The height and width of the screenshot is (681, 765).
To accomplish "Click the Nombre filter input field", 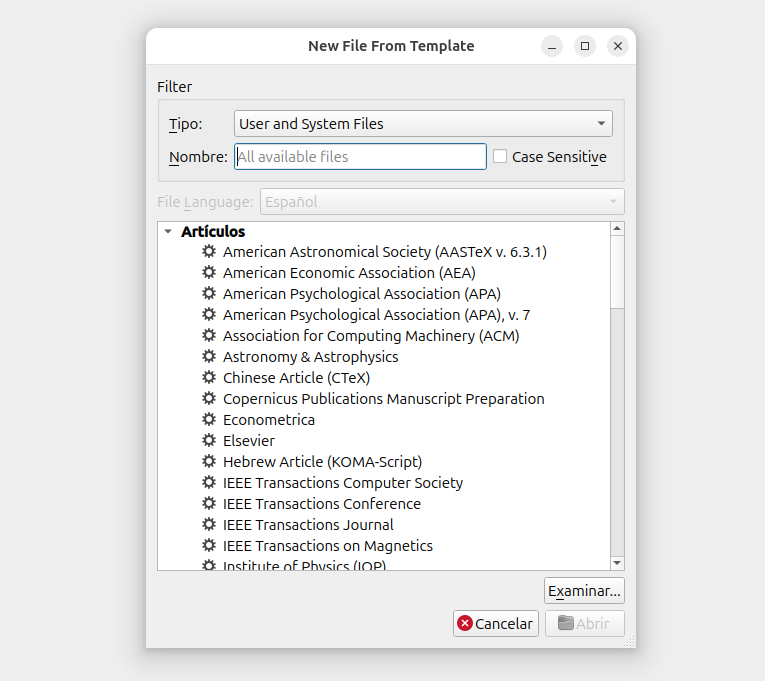I will click(360, 157).
